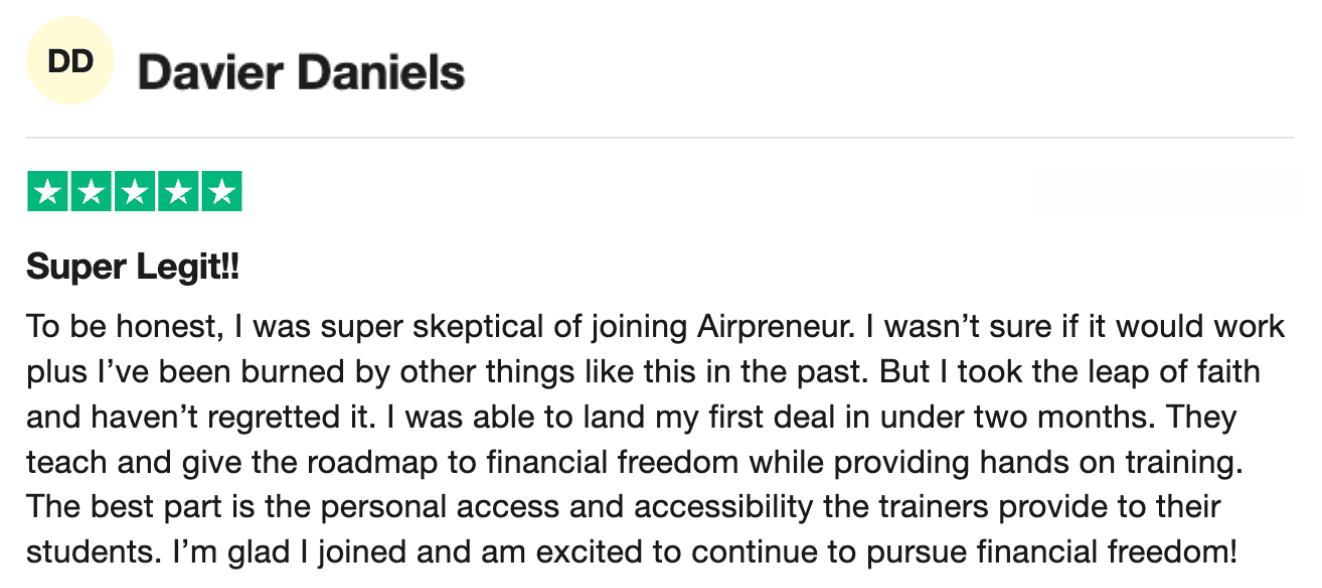
Task: Select the first green rating star
Action: click(x=47, y=192)
